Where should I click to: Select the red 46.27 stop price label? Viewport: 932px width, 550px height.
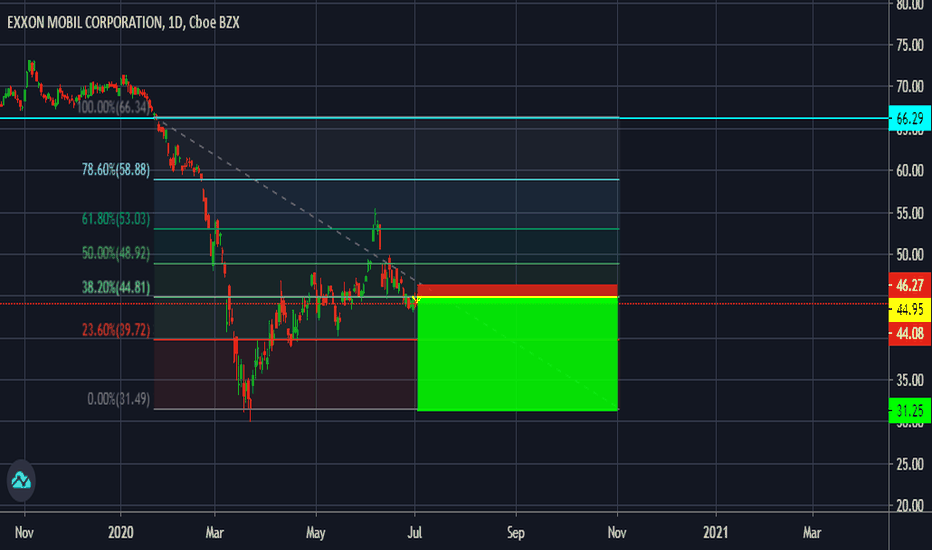coord(909,285)
